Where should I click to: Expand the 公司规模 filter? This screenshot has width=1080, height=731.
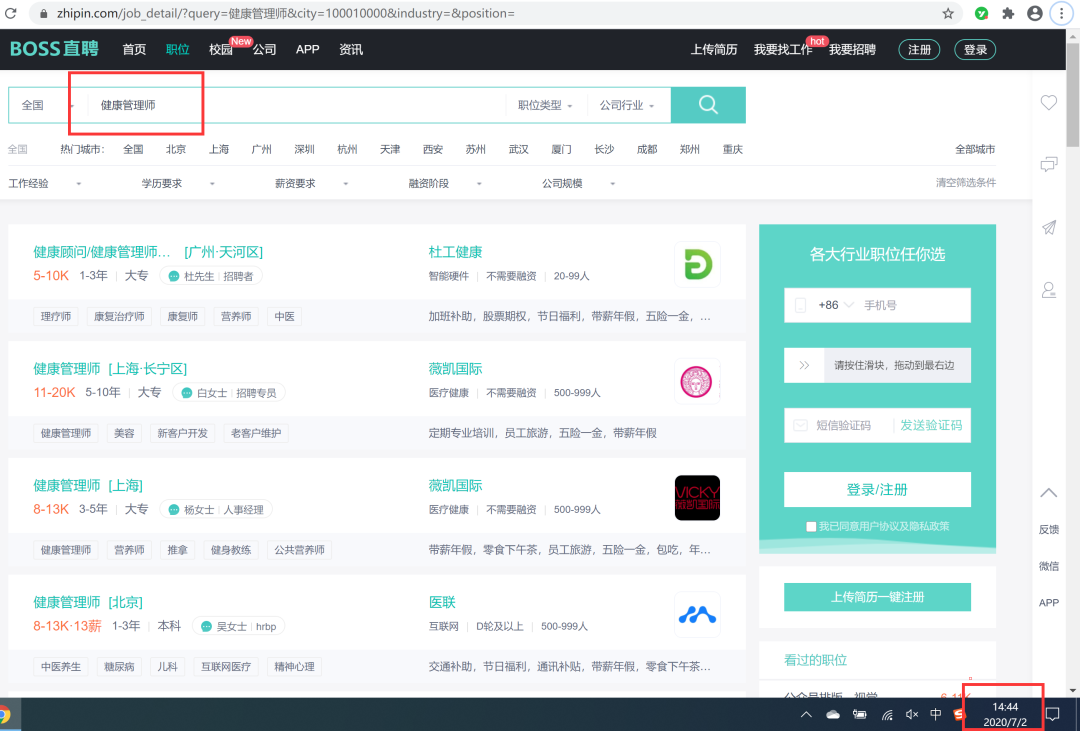(x=579, y=183)
